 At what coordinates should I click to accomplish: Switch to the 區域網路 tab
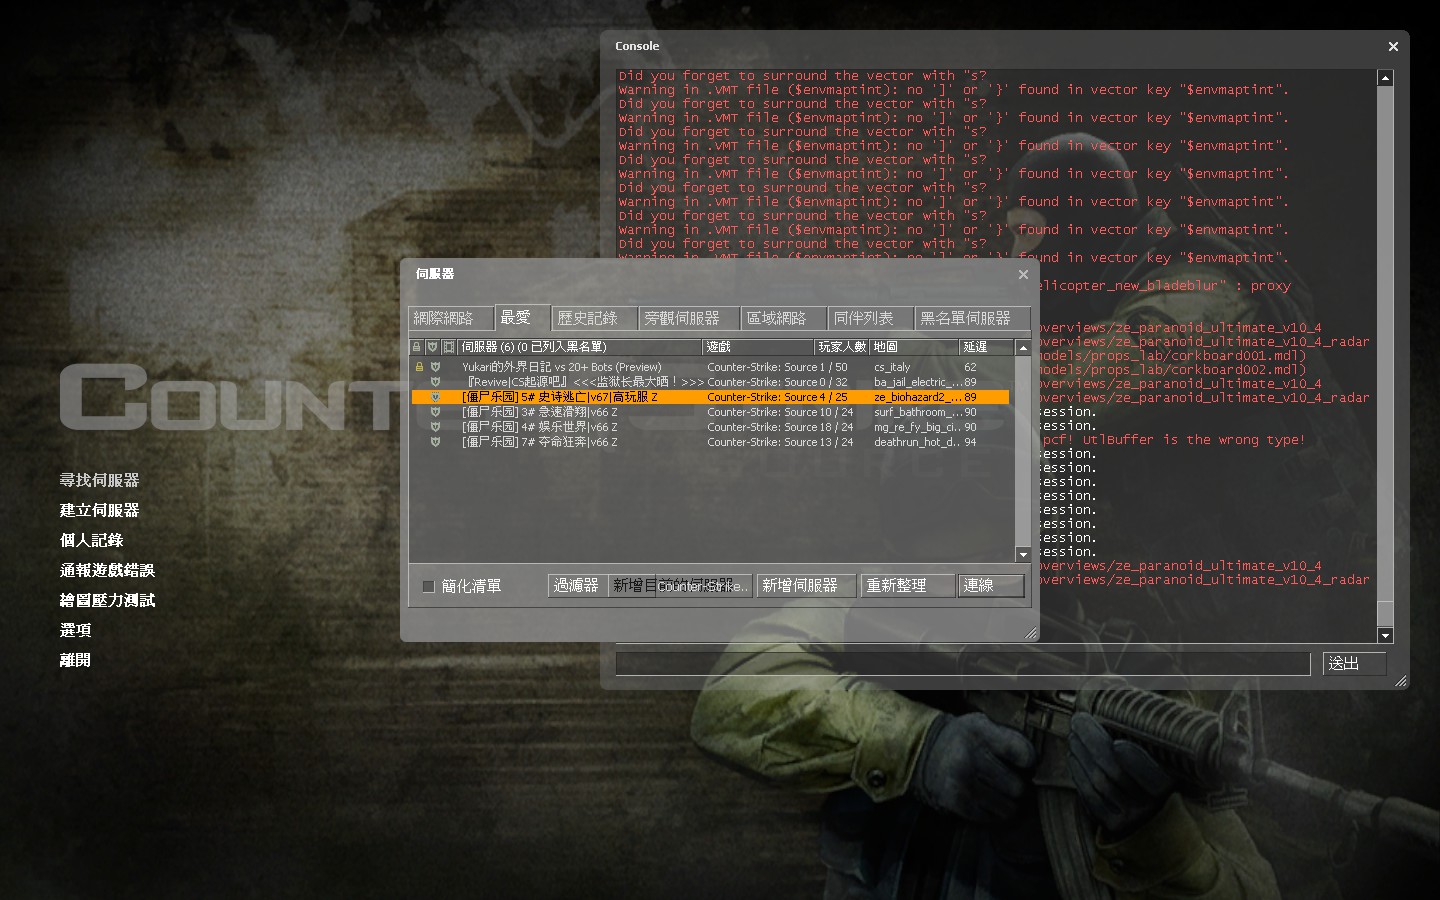(x=784, y=318)
